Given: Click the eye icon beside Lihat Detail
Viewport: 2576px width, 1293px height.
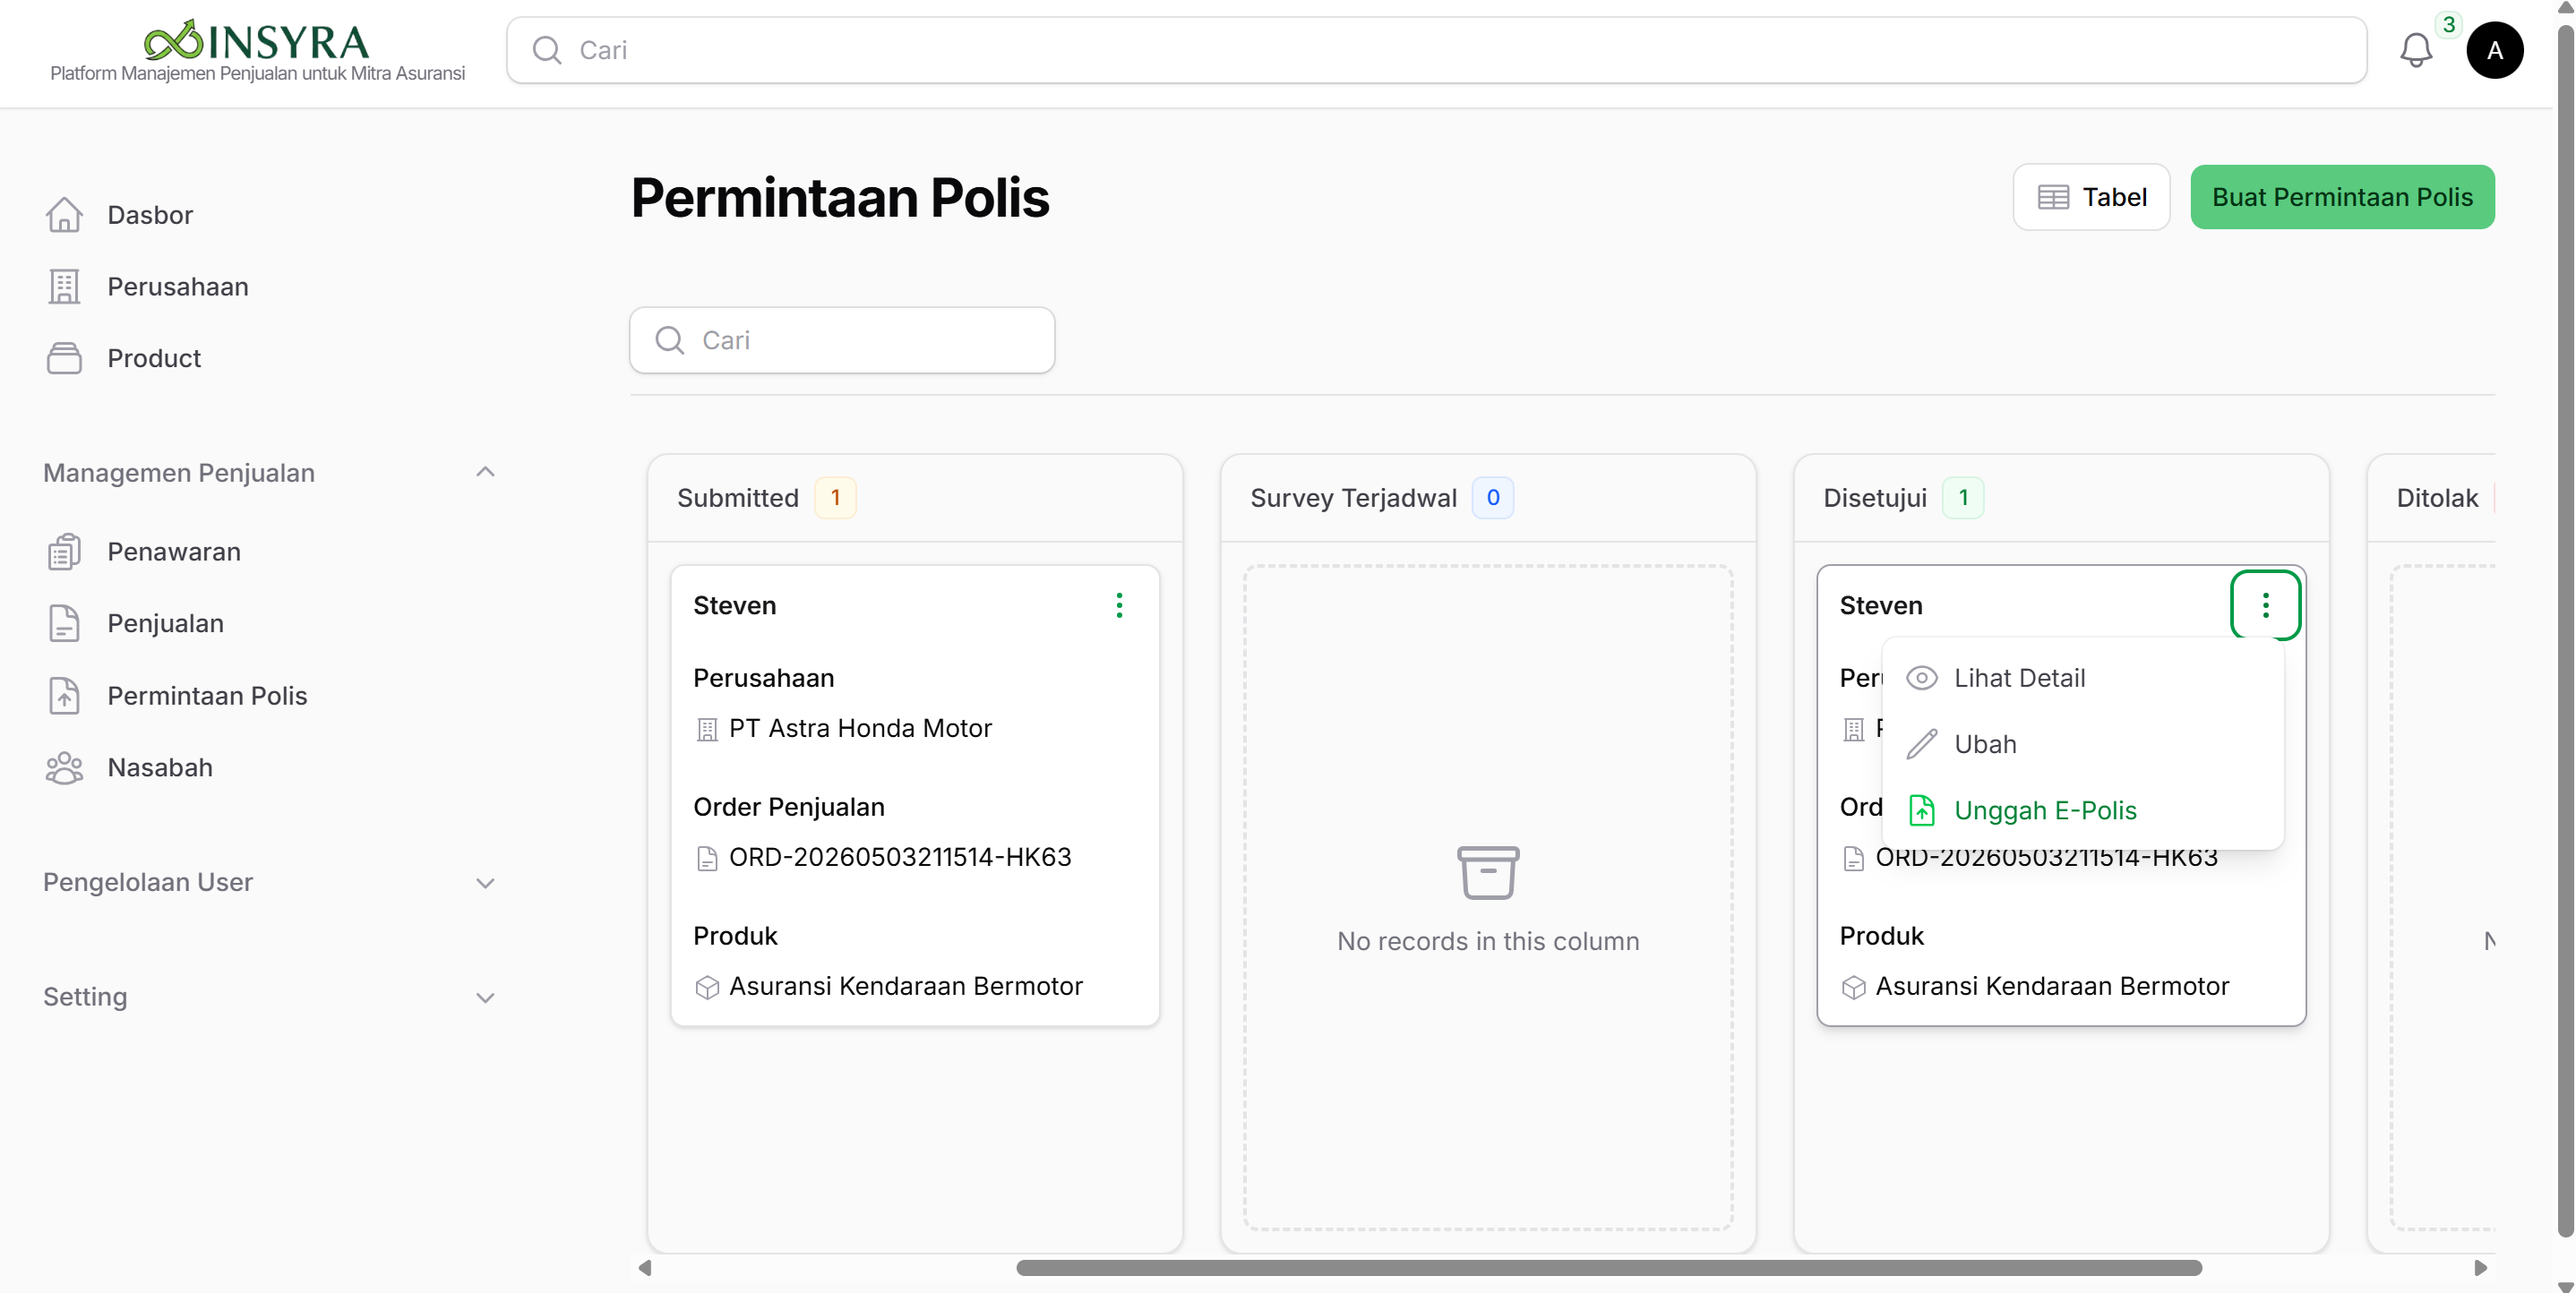Looking at the screenshot, I should [x=1921, y=678].
